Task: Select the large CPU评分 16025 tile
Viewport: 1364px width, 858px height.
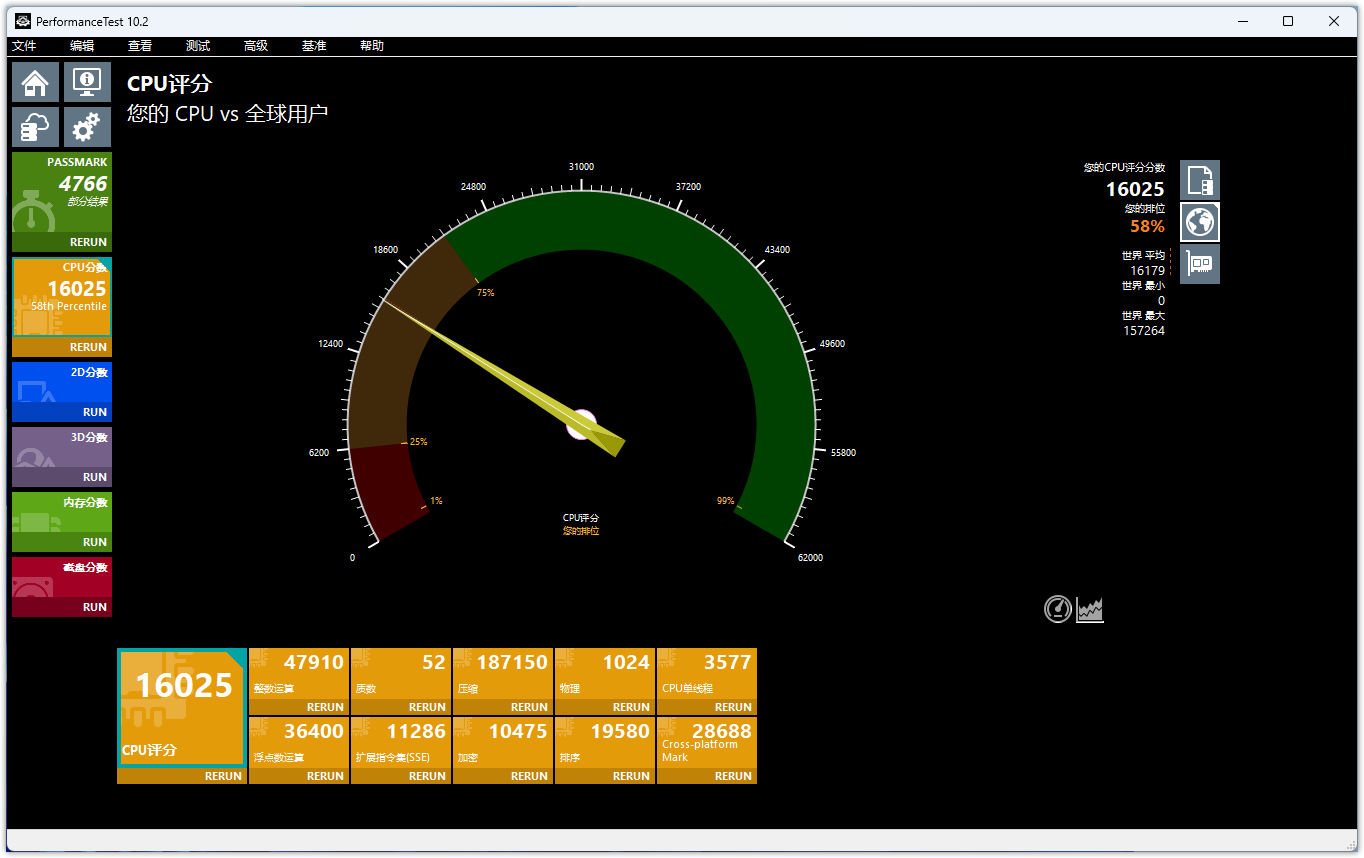Action: point(182,706)
